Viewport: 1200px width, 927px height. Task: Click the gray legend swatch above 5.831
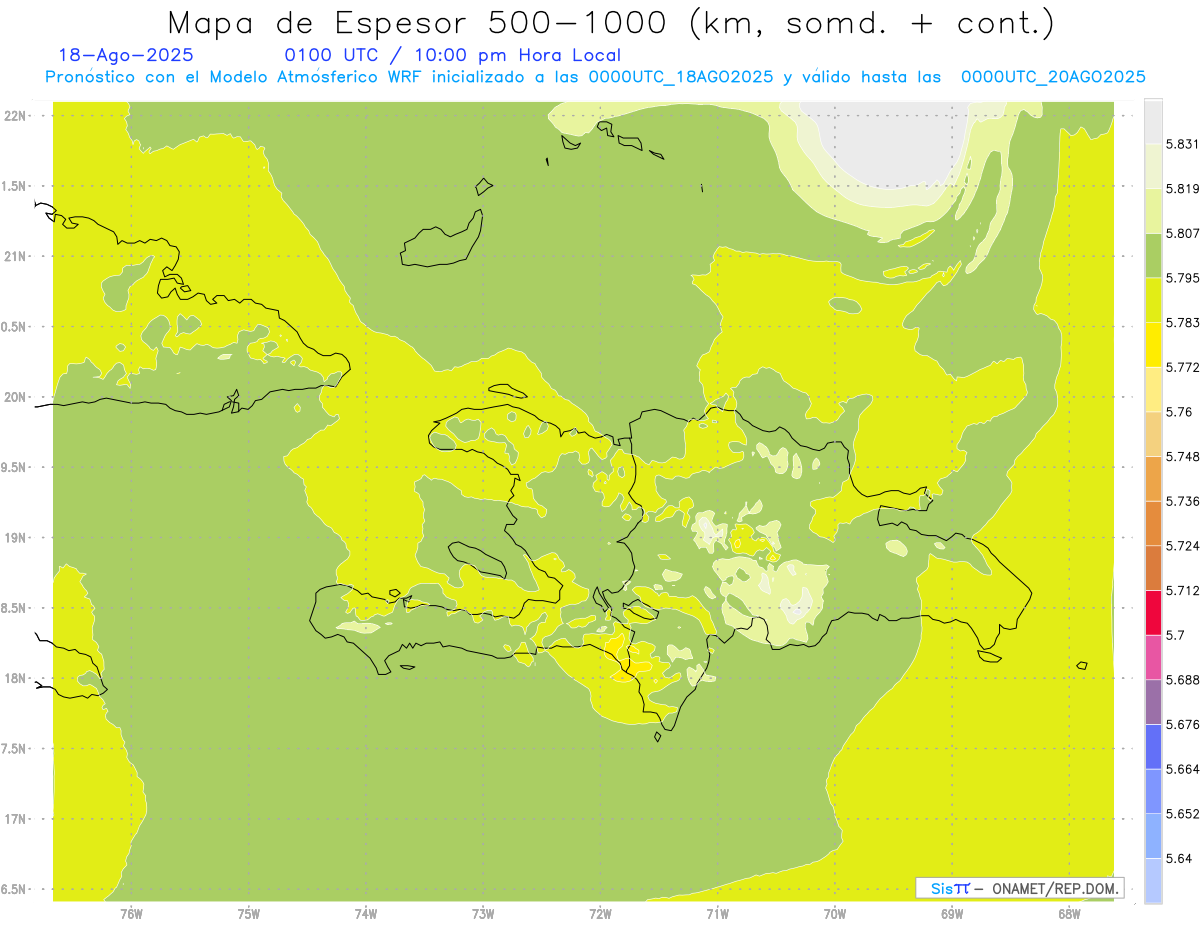(x=1153, y=121)
